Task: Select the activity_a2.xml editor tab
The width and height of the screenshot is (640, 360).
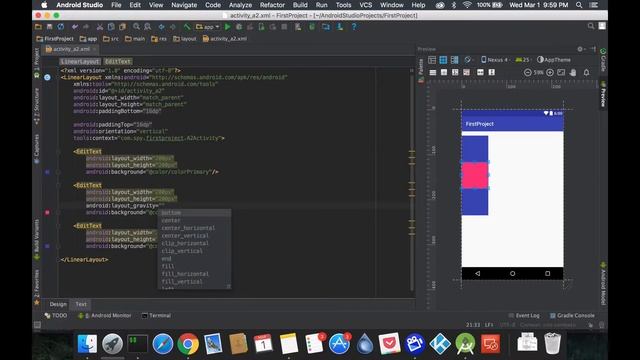Action: click(71, 49)
